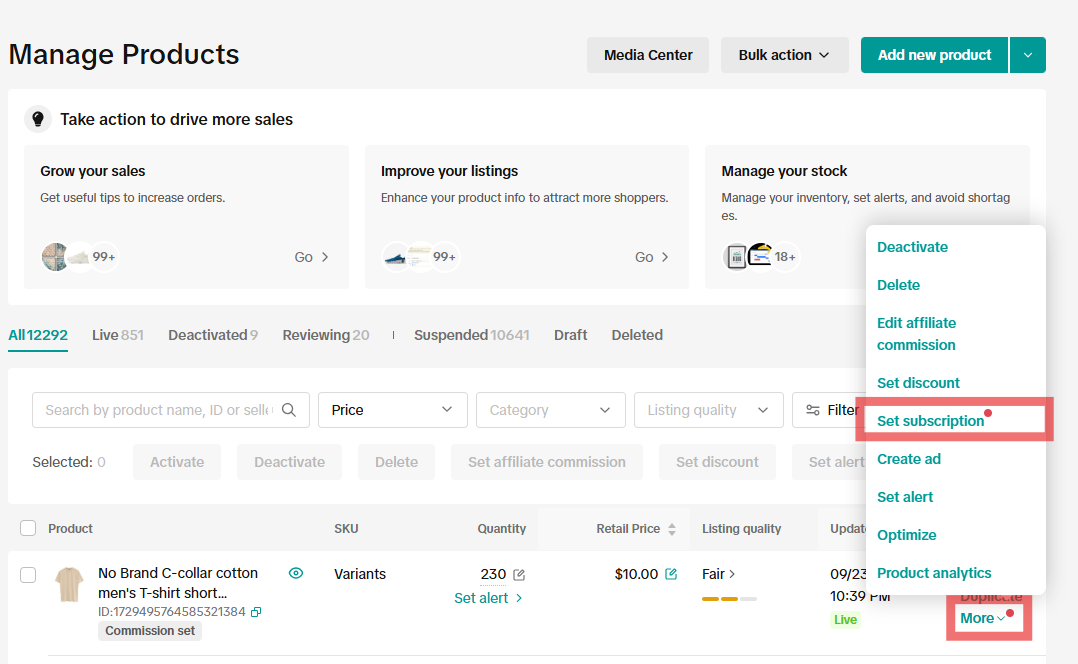
Task: Click the product search input field
Action: (158, 410)
